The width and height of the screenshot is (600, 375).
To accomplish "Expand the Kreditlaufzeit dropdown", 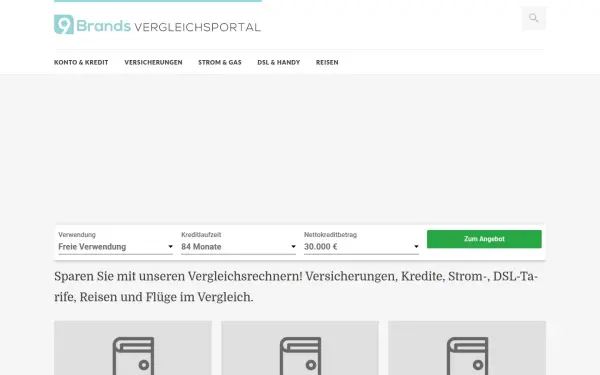I will coord(238,247).
